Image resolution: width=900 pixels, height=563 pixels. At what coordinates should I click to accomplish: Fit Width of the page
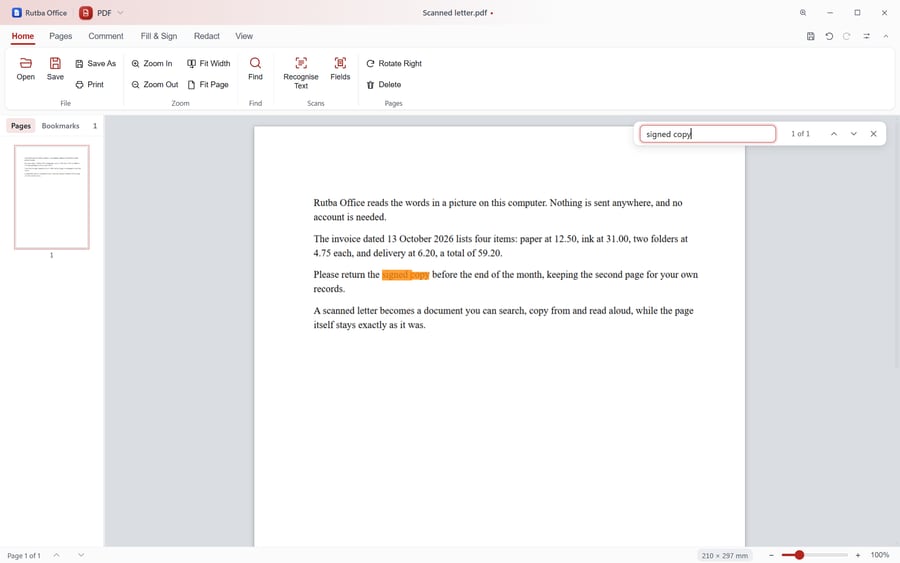coord(209,63)
